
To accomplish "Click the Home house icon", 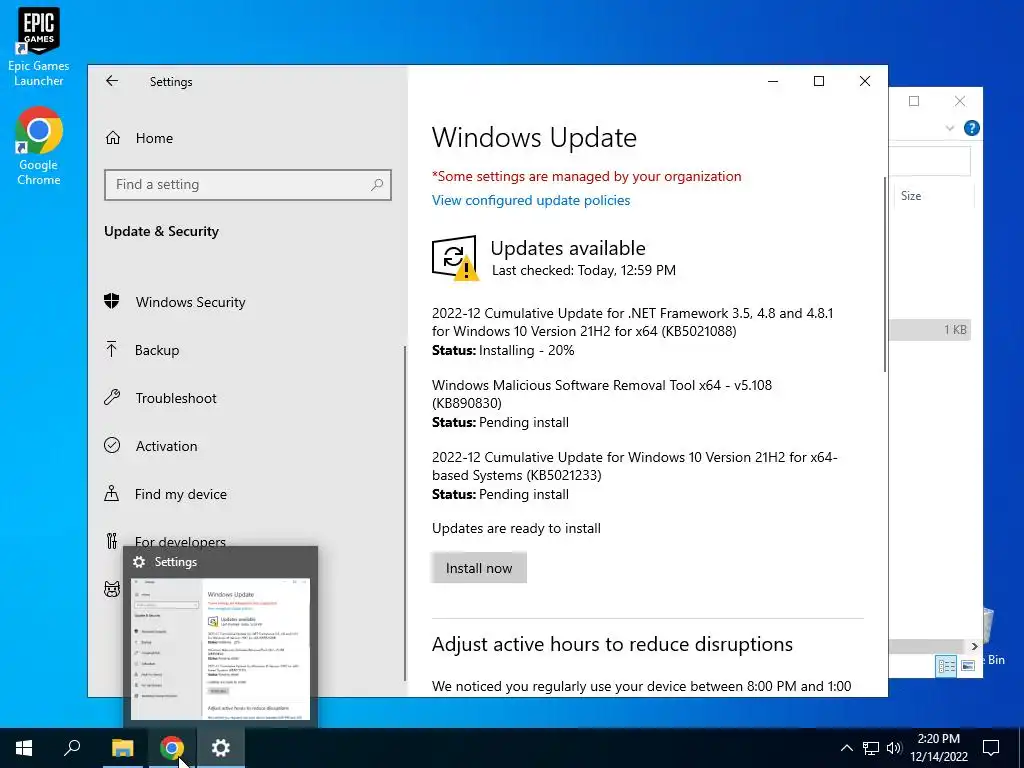I will pyautogui.click(x=113, y=138).
